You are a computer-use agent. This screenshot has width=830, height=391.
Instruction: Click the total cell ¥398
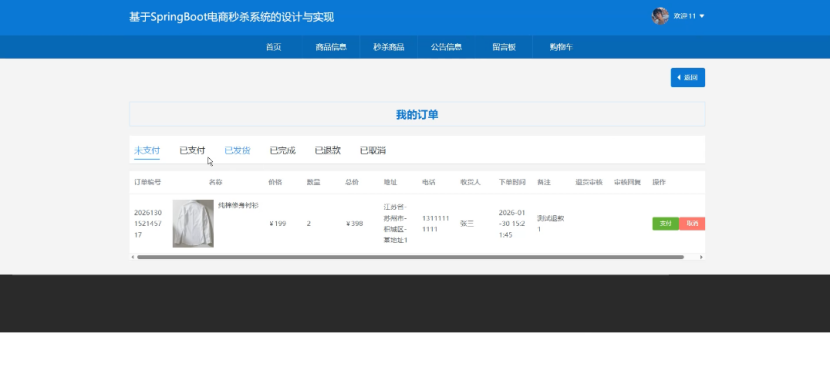354,224
